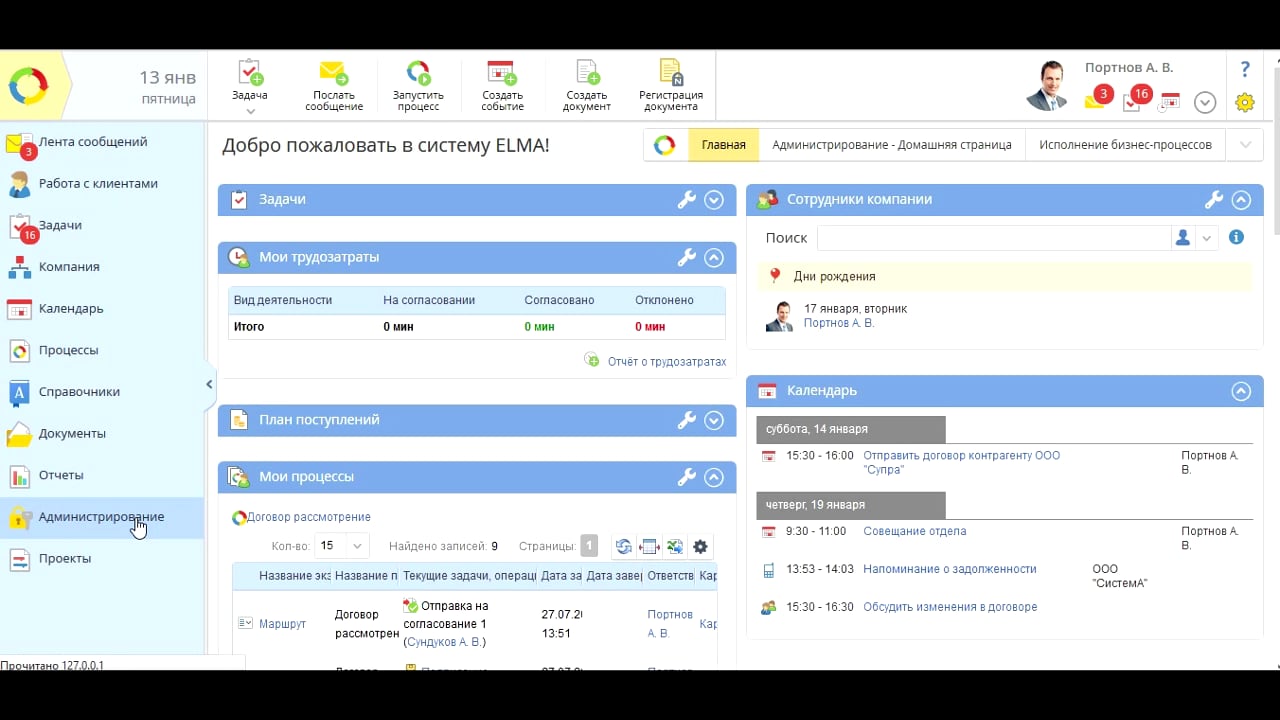Screen dimensions: 1280x720
Task: Open the calendar icon in the header
Action: pyautogui.click(x=1170, y=101)
